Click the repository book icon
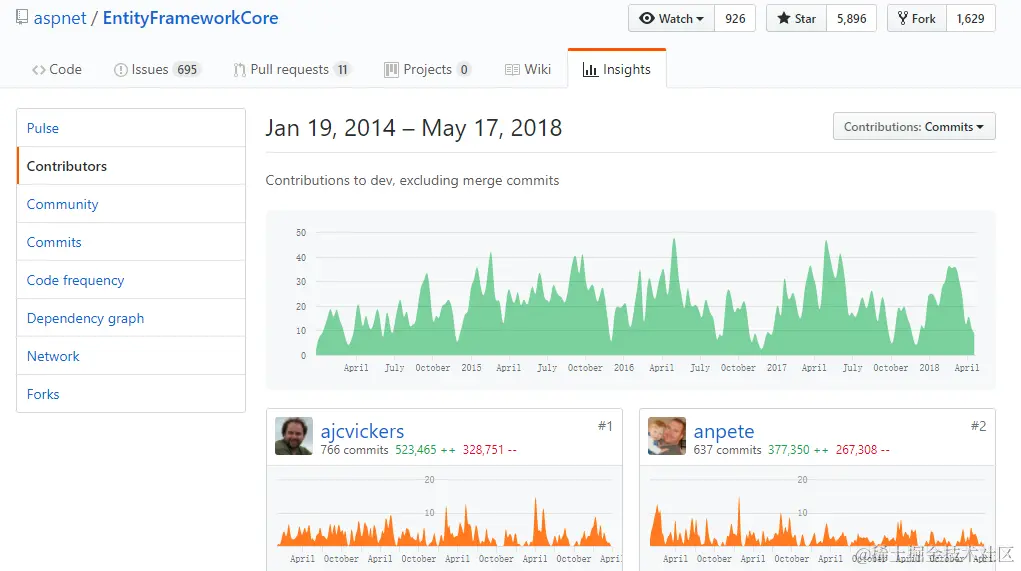Screen dimensions: 1021x571 point(22,17)
